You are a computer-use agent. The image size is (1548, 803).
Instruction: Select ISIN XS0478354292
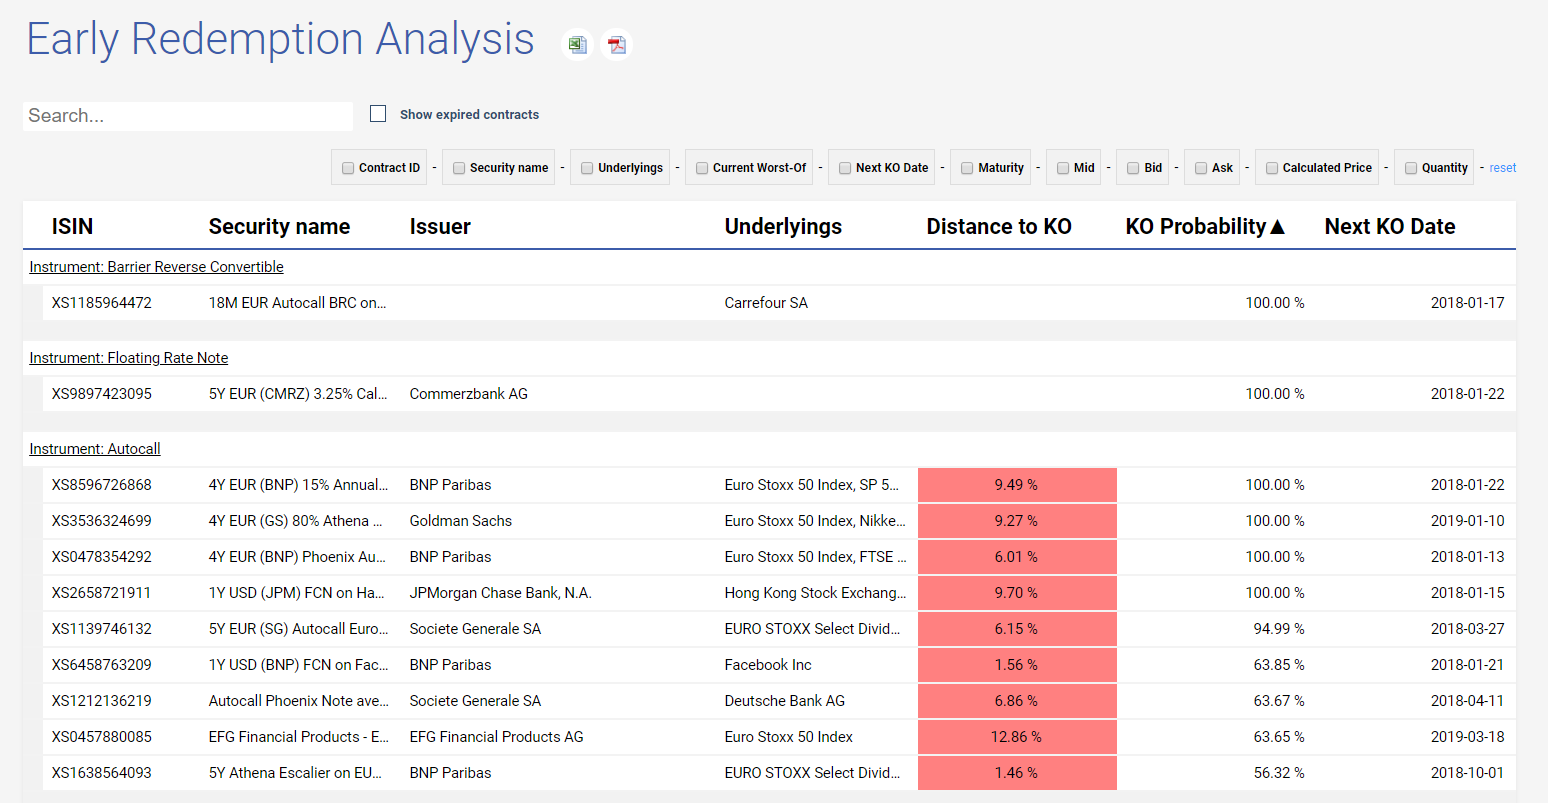[102, 557]
